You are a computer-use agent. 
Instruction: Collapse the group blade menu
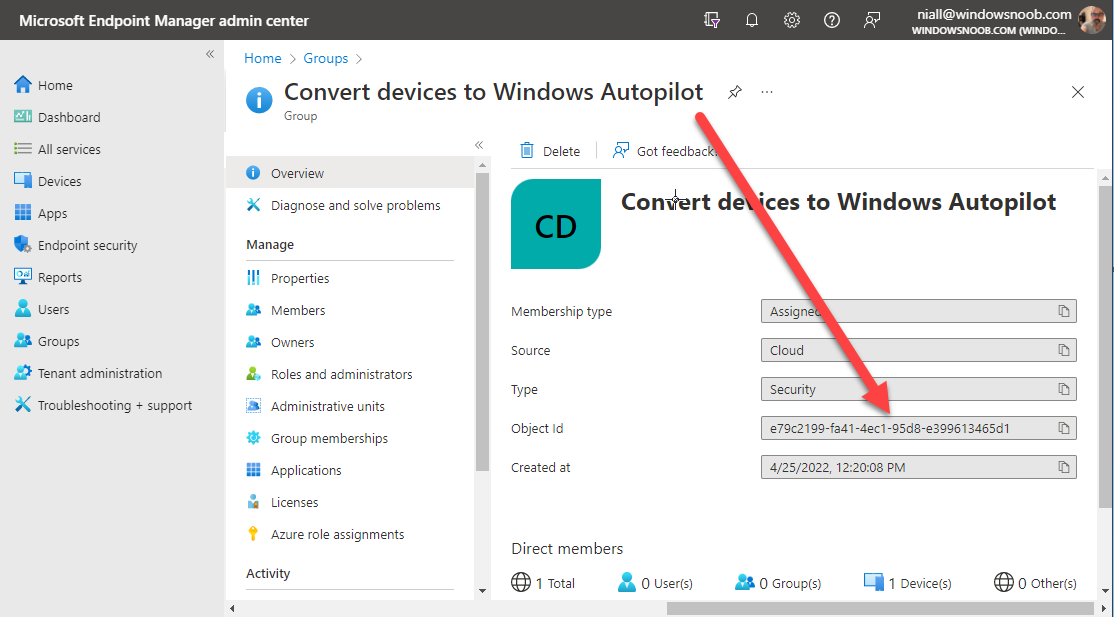479,145
